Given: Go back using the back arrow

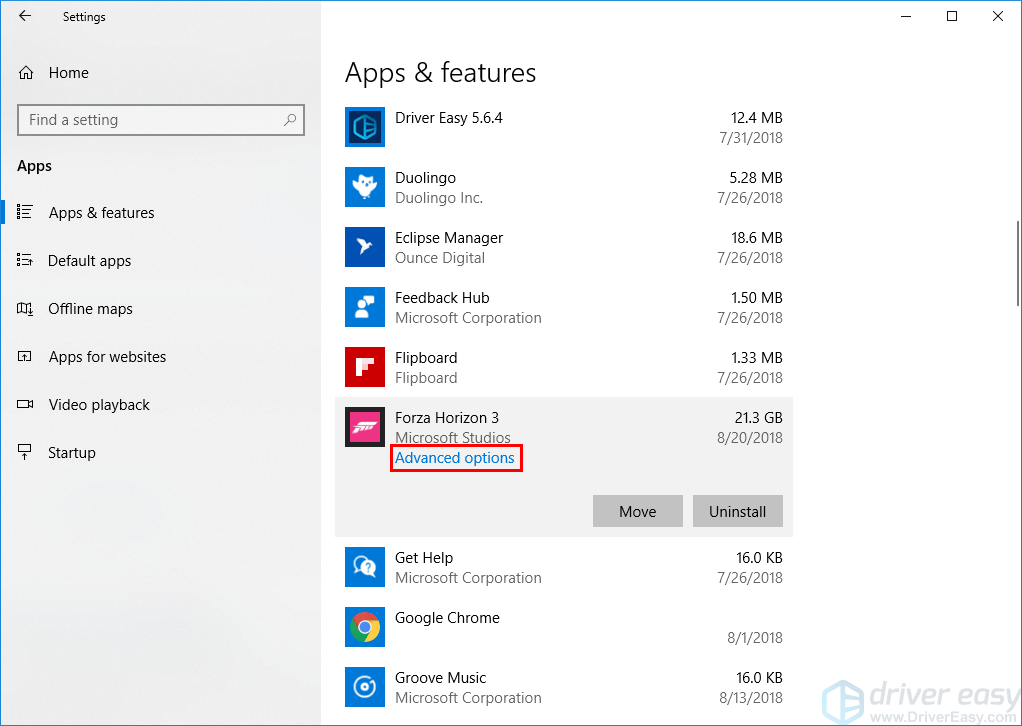Looking at the screenshot, I should point(25,16).
